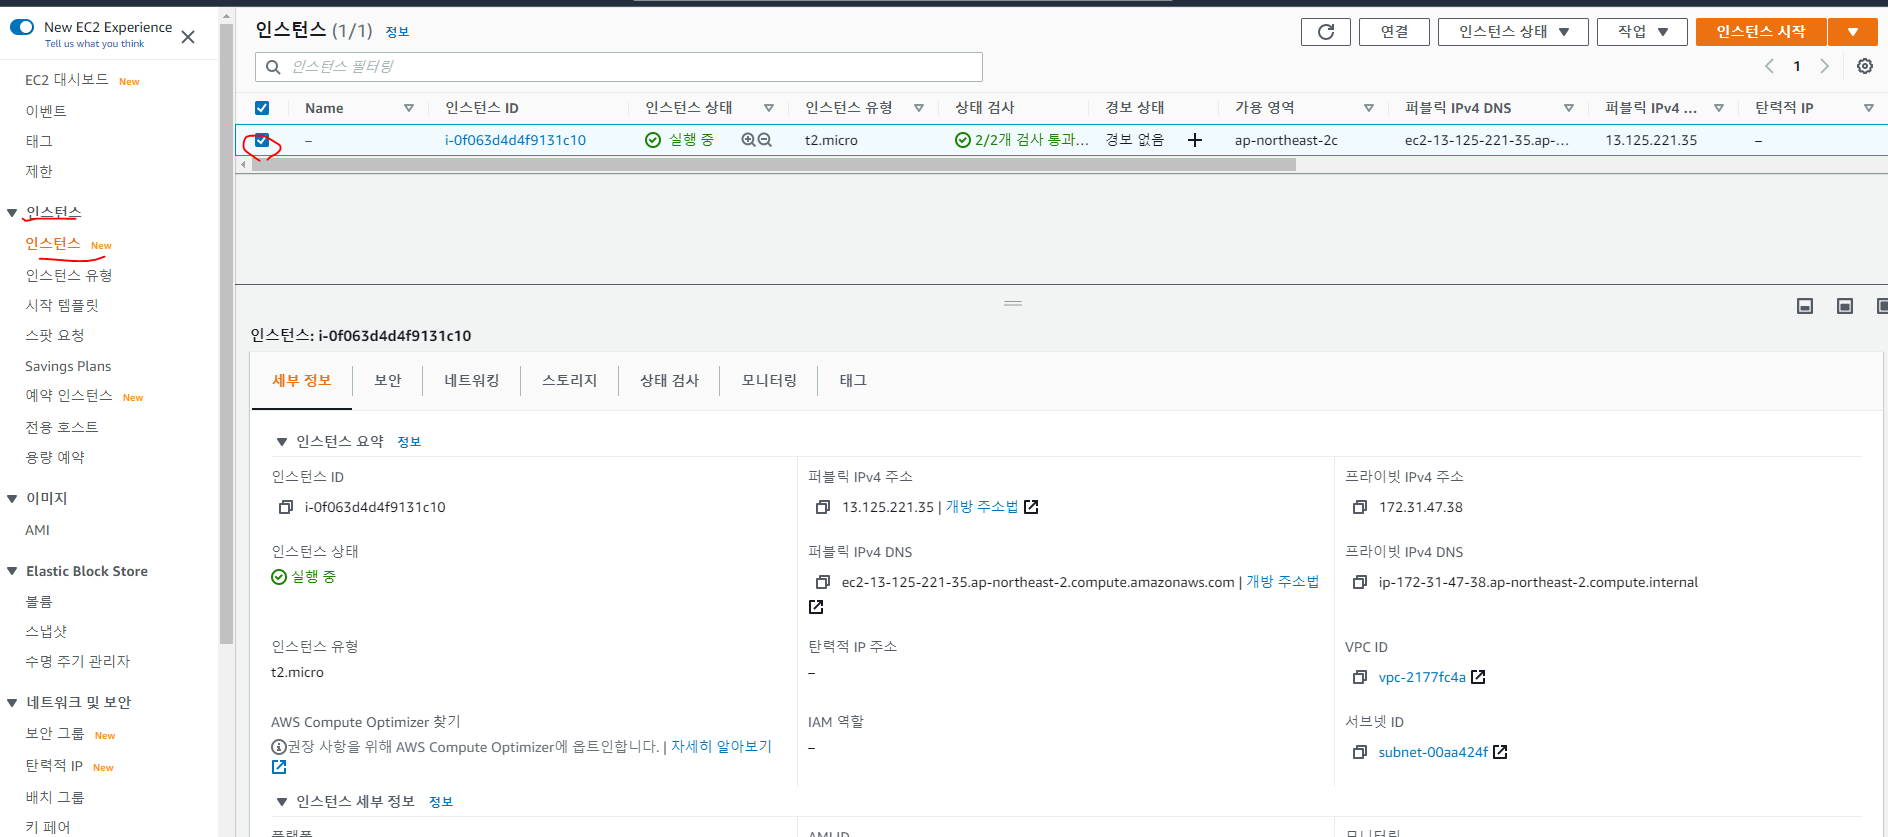The width and height of the screenshot is (1888, 837).
Task: Collapse the 인스턴스 세부 정보 section
Action: point(281,802)
